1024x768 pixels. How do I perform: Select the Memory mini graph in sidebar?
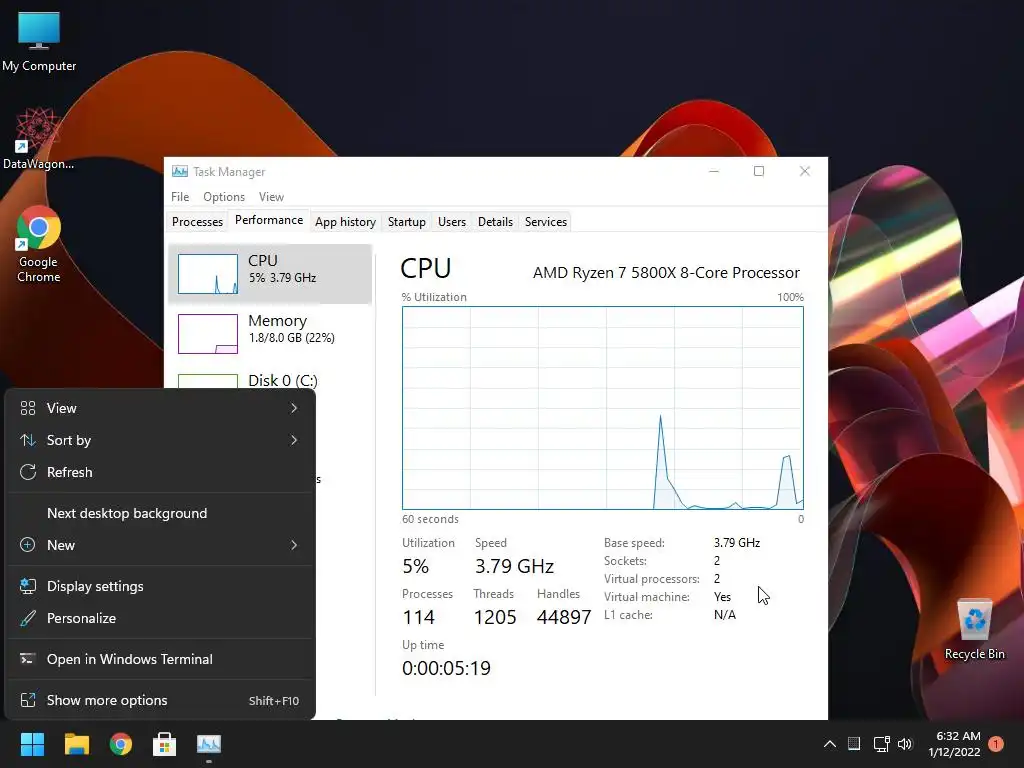(x=208, y=334)
